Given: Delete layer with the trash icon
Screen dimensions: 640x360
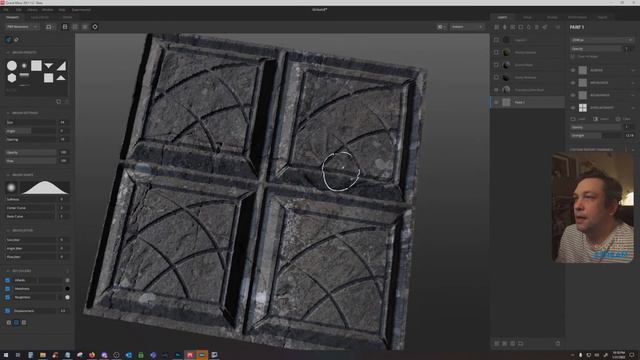Looking at the screenshot, I should (558, 344).
